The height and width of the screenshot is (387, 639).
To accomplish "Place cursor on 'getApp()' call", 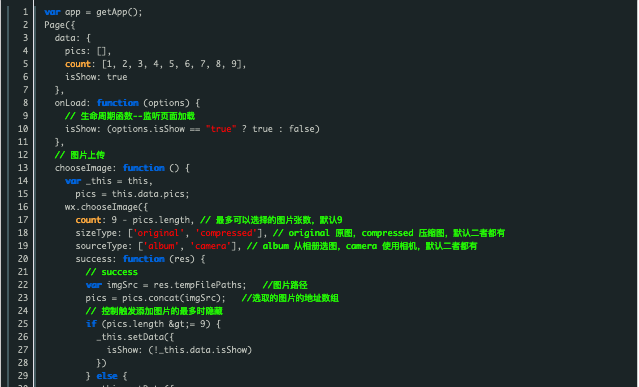I will coord(119,12).
